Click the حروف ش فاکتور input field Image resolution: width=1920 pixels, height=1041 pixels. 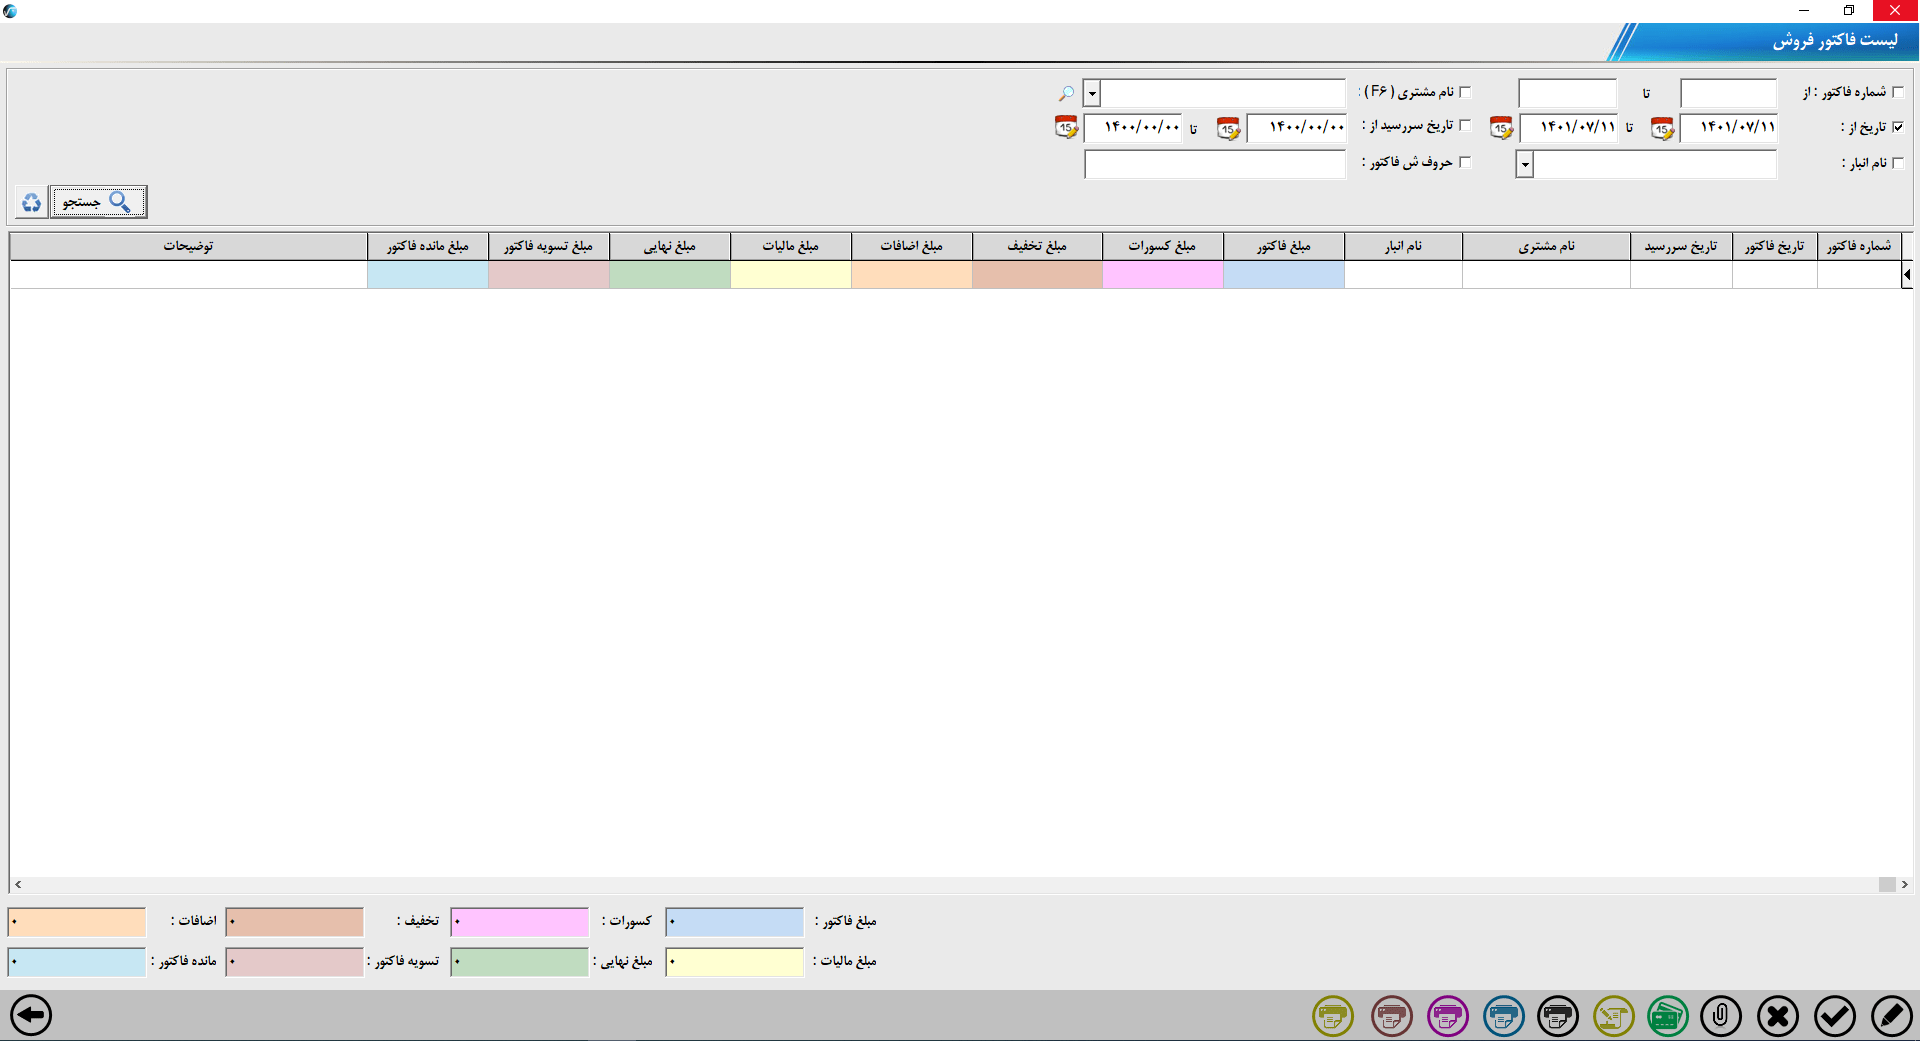pos(1215,164)
